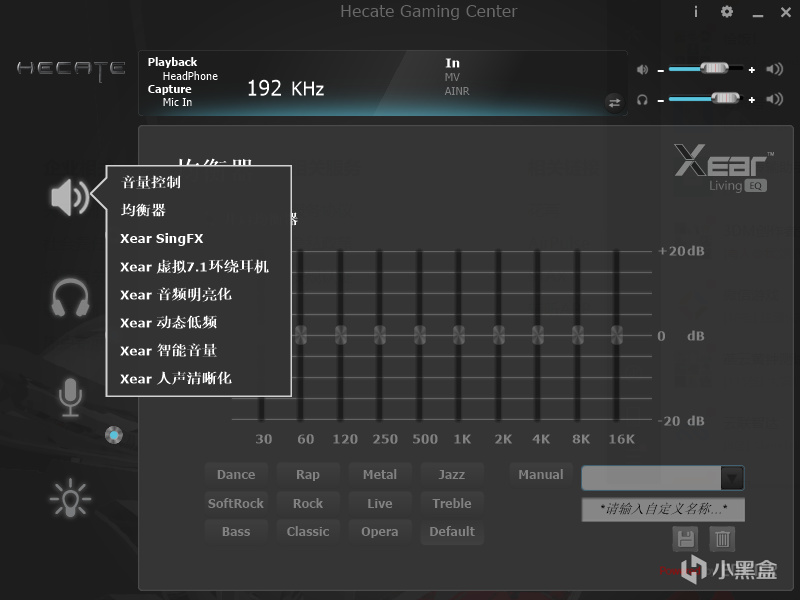Viewport: 800px width, 600px height.
Task: Increase speaker volume with plus button
Action: click(x=752, y=70)
